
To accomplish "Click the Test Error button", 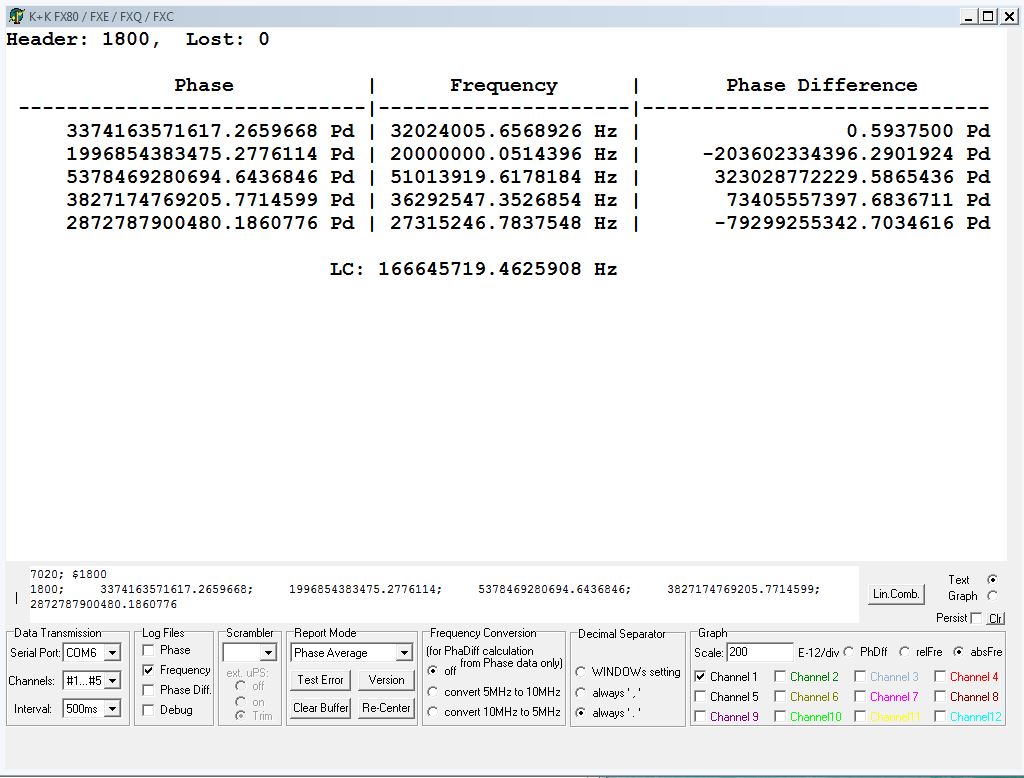I will (x=320, y=680).
